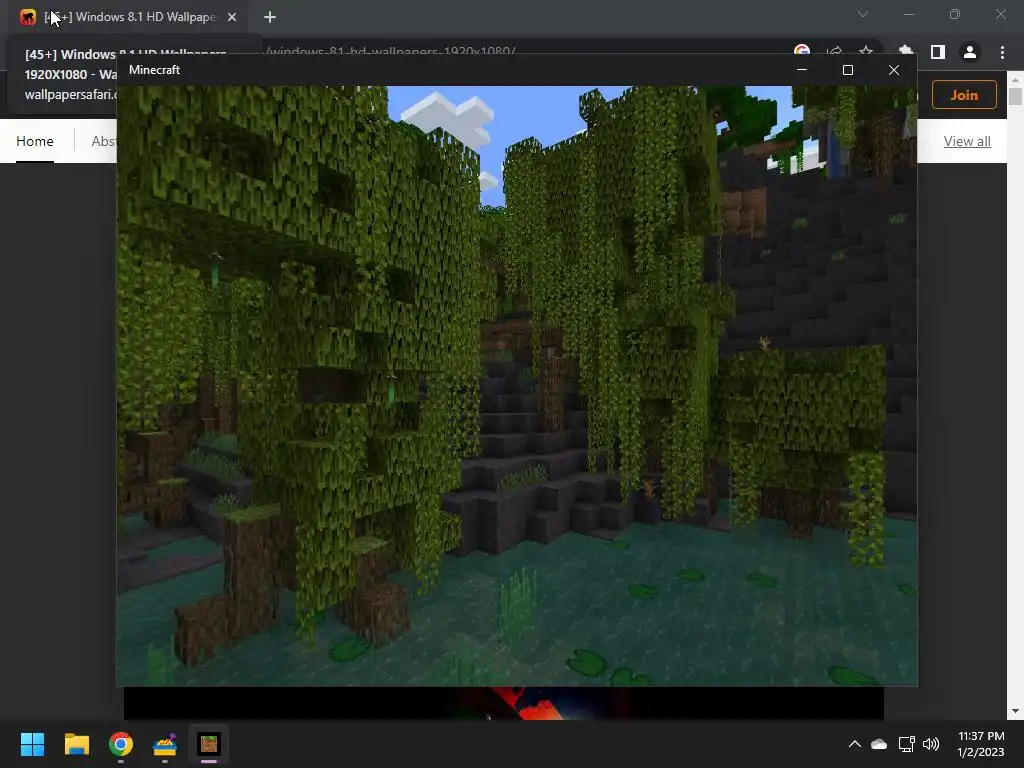Open the paint app taskbar icon
Image resolution: width=1024 pixels, height=768 pixels.
click(165, 744)
